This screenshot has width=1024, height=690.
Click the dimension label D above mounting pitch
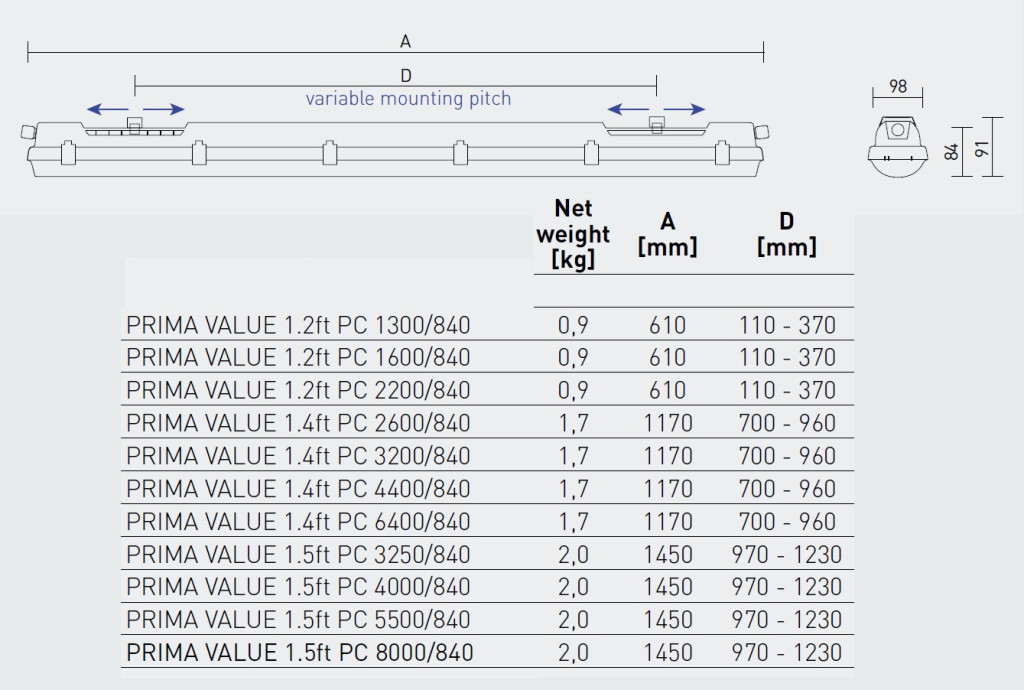[406, 76]
